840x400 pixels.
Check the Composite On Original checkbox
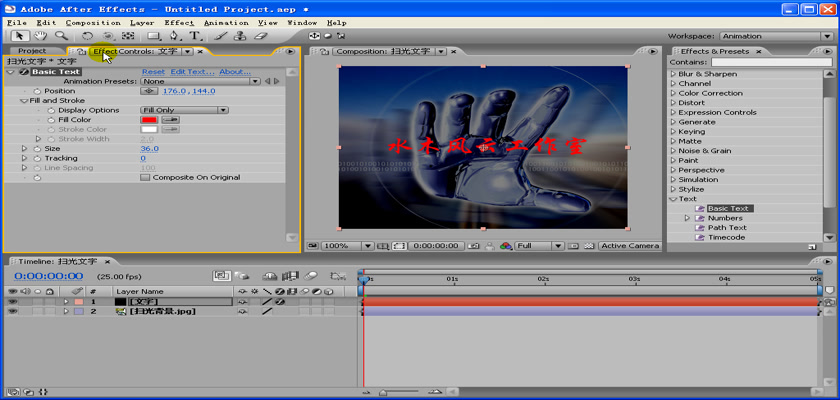145,177
